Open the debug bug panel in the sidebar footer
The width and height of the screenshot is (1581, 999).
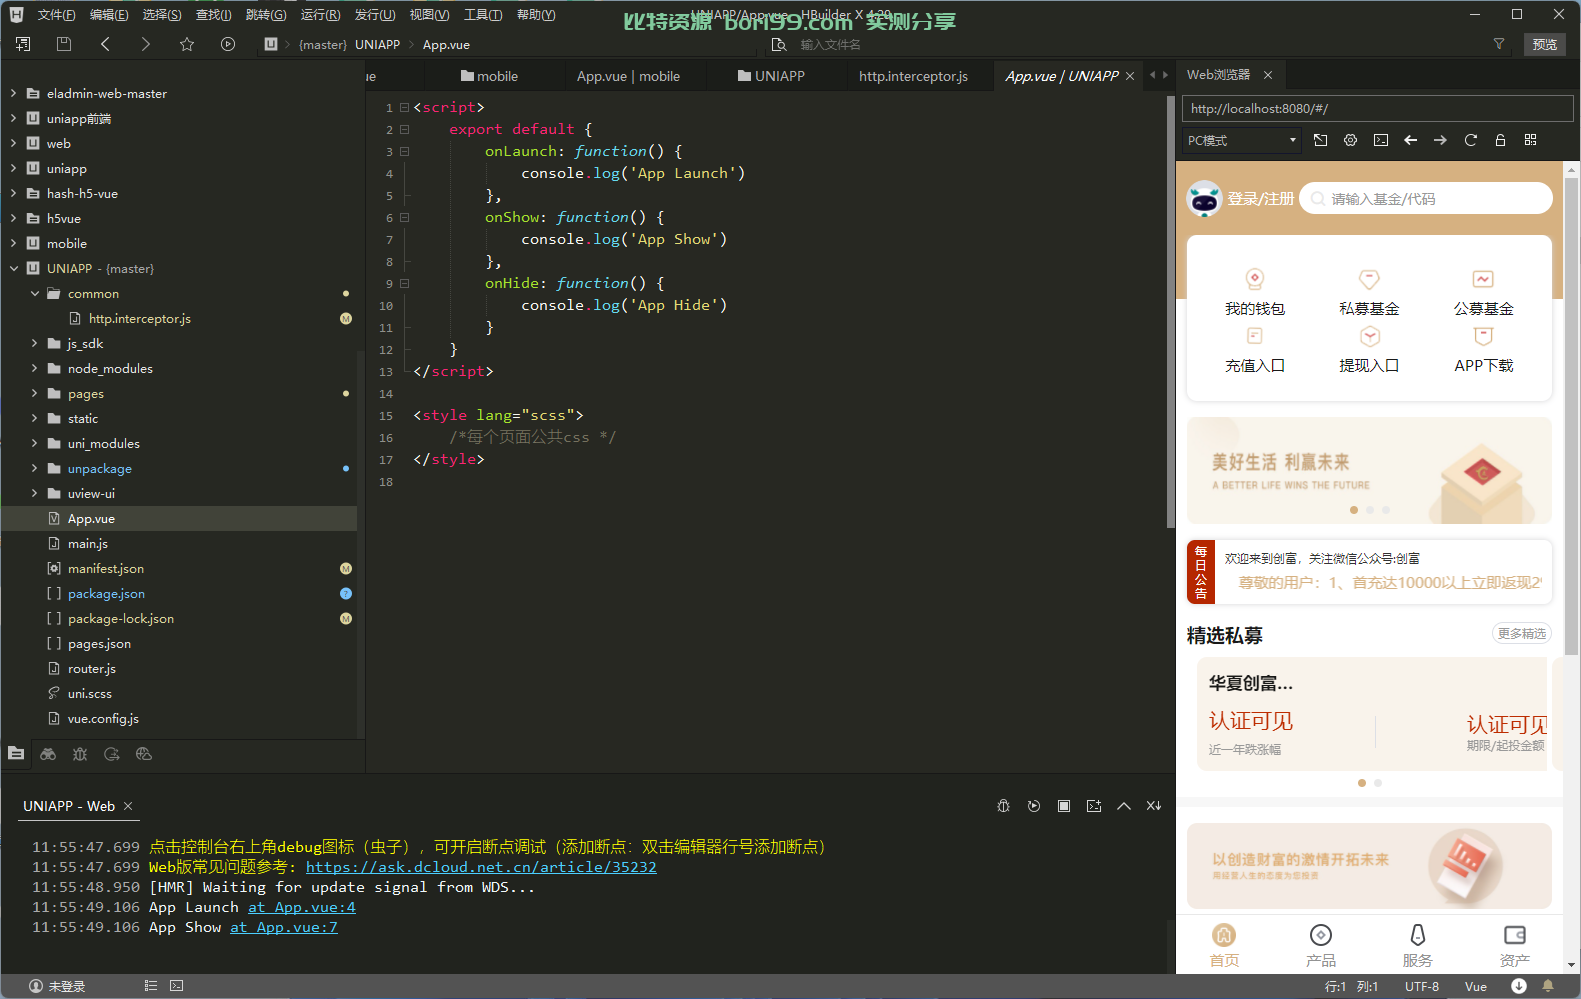point(80,754)
